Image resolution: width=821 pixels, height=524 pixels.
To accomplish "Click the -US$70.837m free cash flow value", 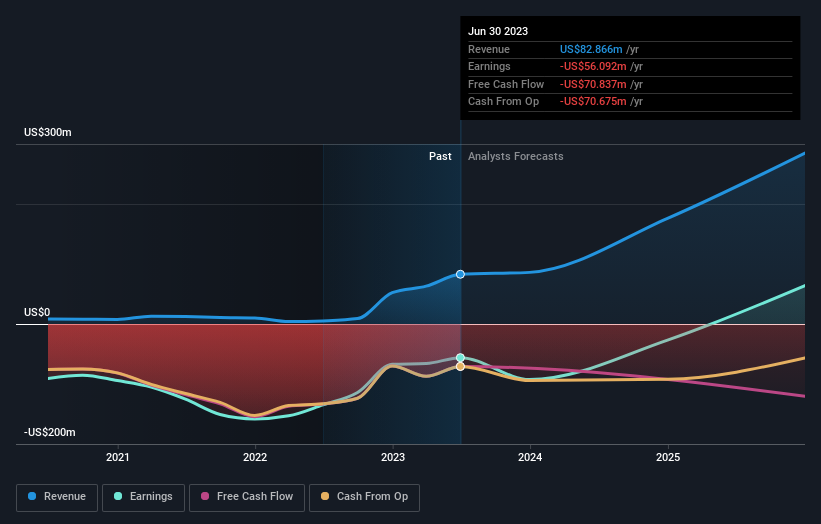I will [x=593, y=84].
